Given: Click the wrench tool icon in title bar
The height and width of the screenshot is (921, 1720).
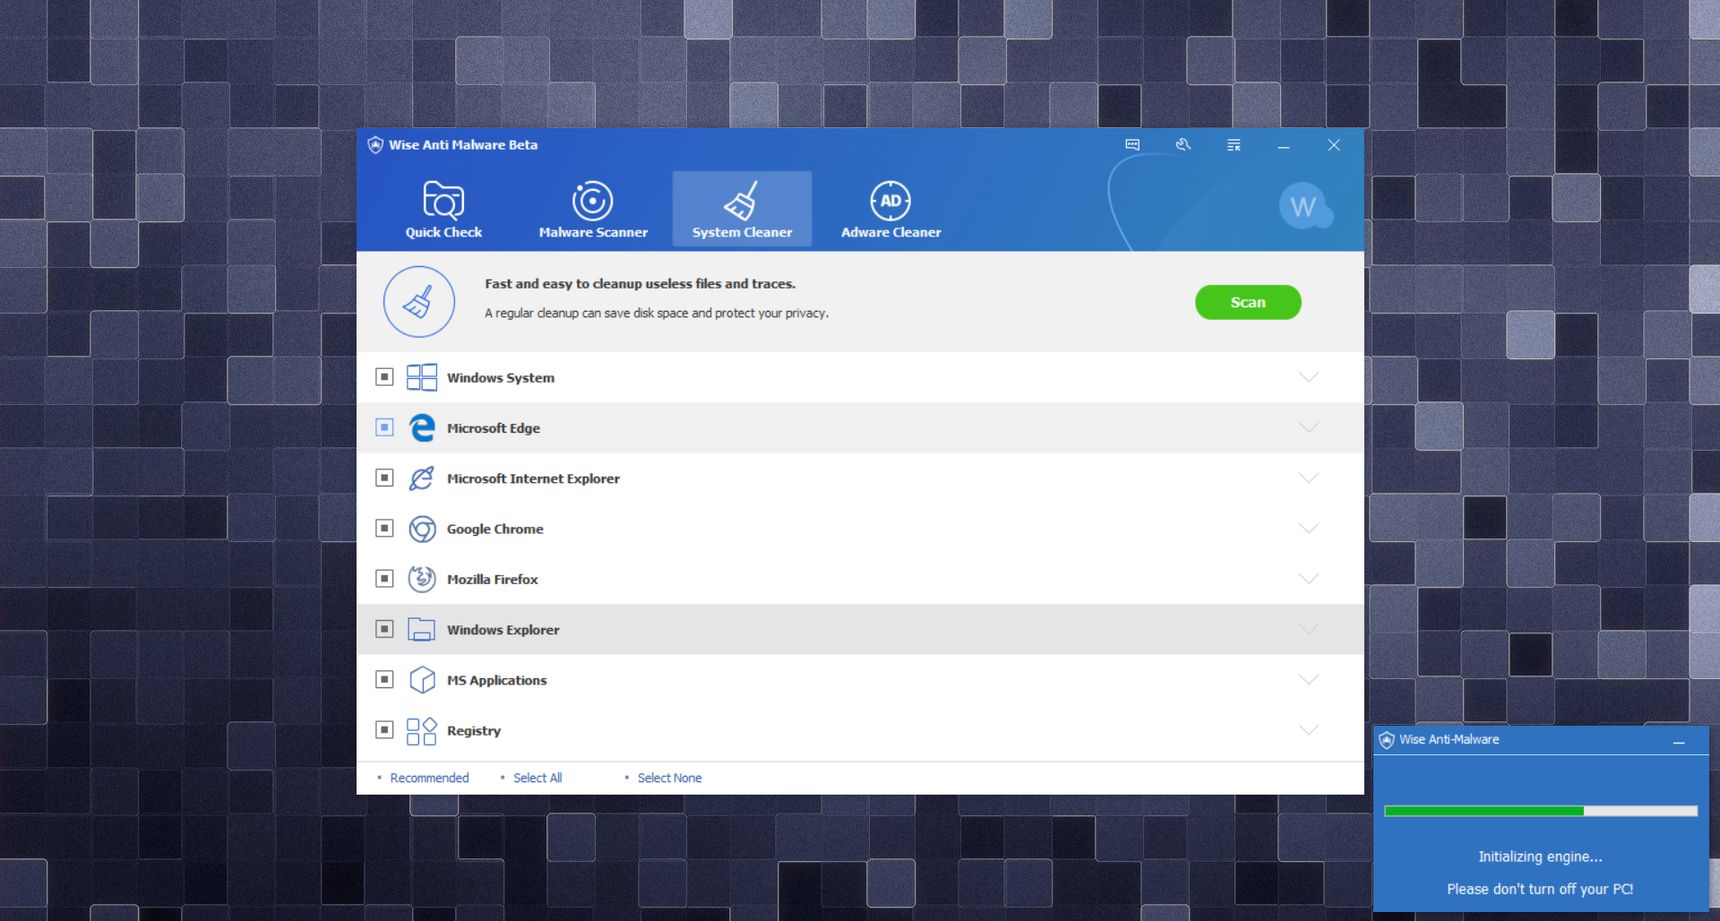Looking at the screenshot, I should [1183, 145].
